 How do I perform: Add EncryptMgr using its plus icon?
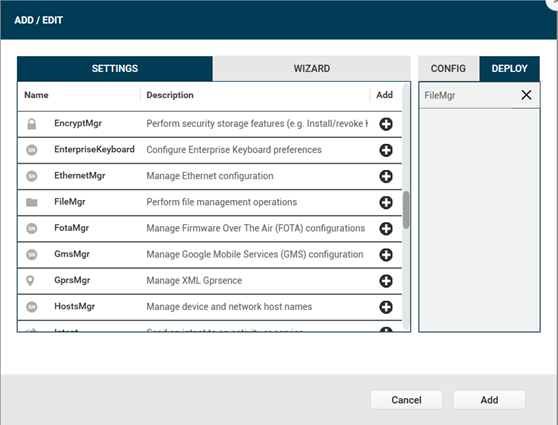pyautogui.click(x=386, y=124)
